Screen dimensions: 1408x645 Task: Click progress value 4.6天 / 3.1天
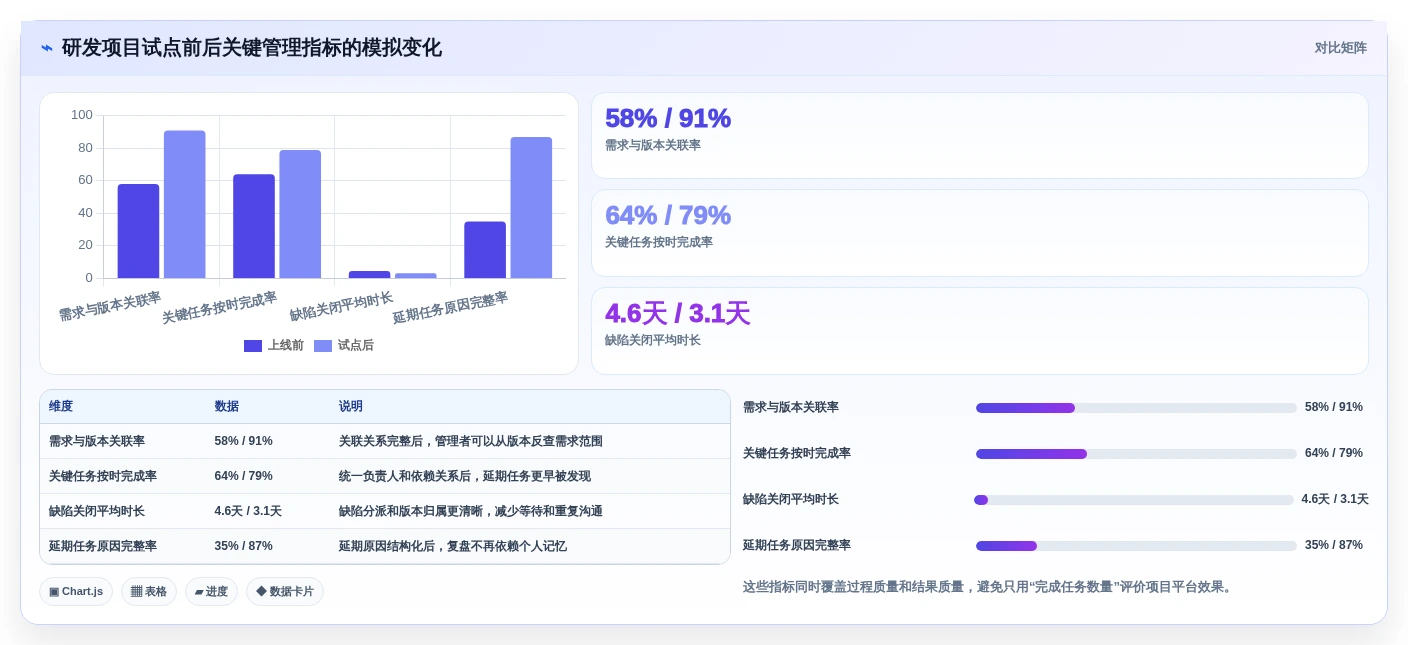[x=1335, y=499]
